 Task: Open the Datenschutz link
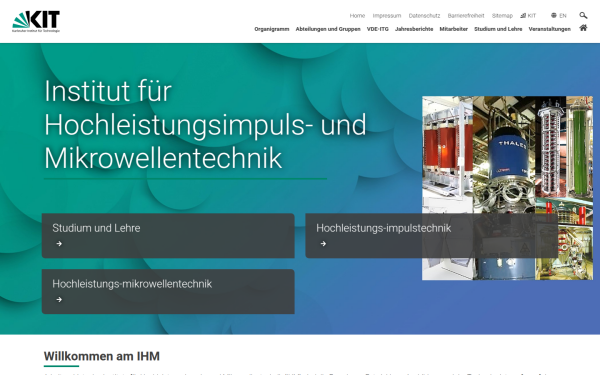[424, 16]
